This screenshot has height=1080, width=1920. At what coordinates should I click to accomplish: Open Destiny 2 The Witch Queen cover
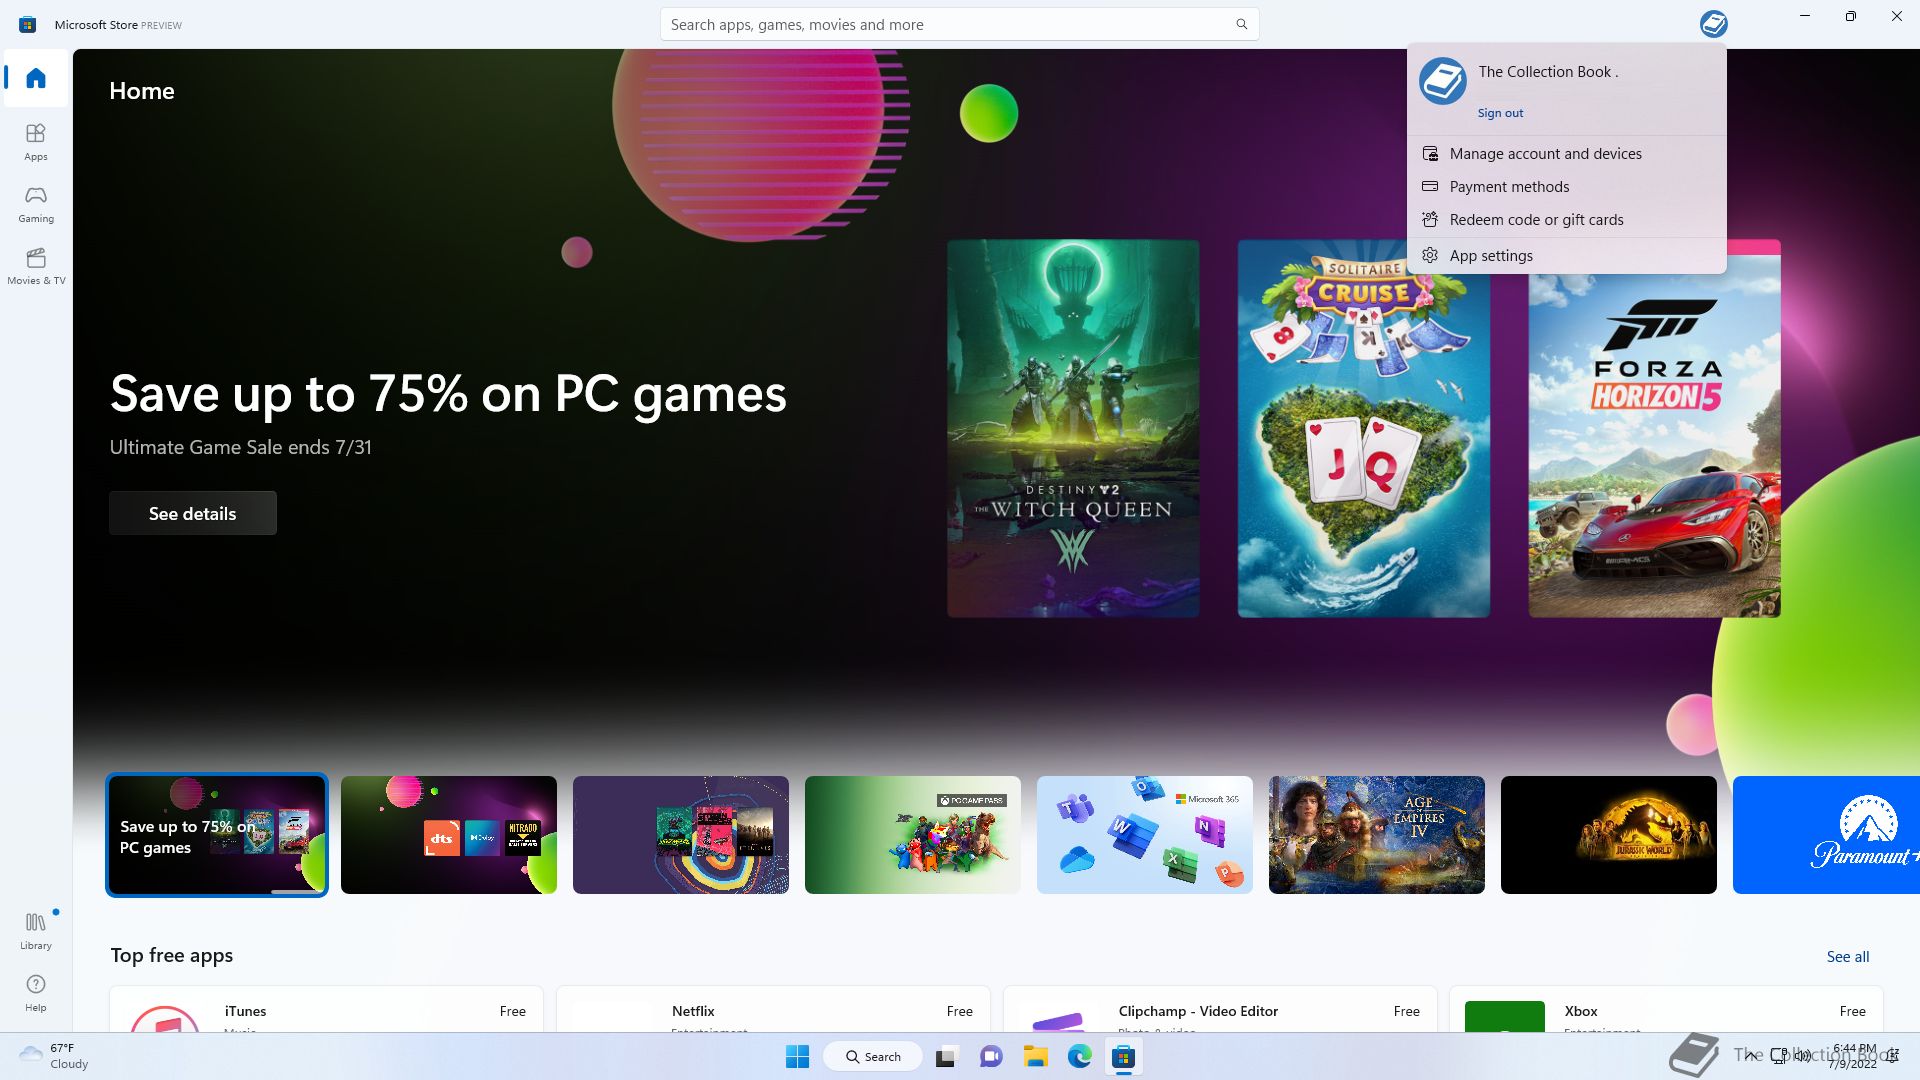point(1073,428)
